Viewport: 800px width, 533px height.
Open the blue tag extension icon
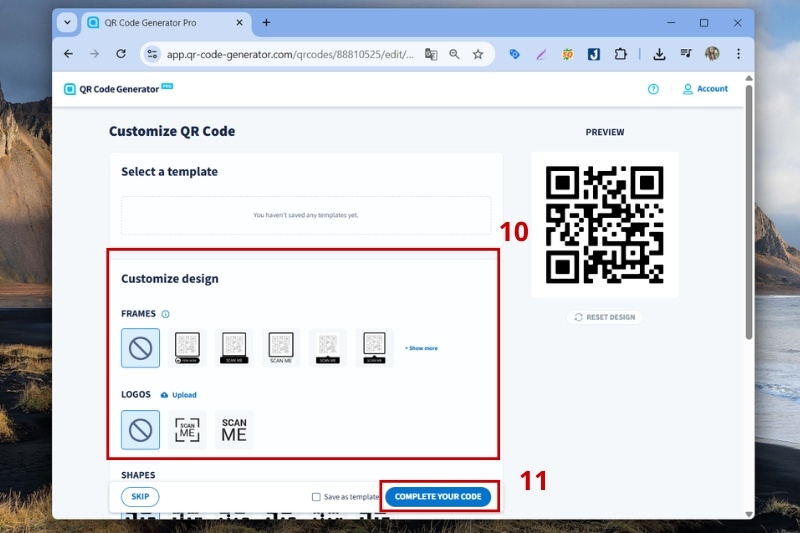tap(515, 54)
